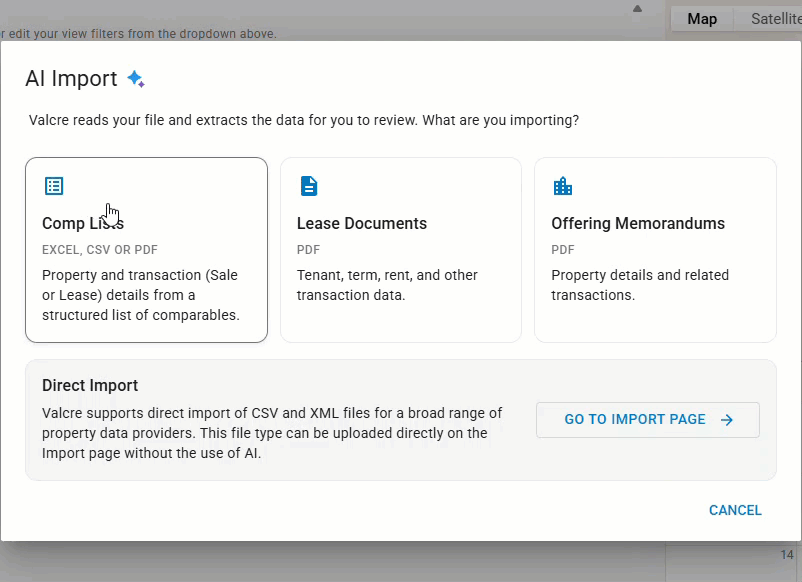Image resolution: width=802 pixels, height=582 pixels.
Task: Click the Offering Memorandums building icon
Action: 563,186
